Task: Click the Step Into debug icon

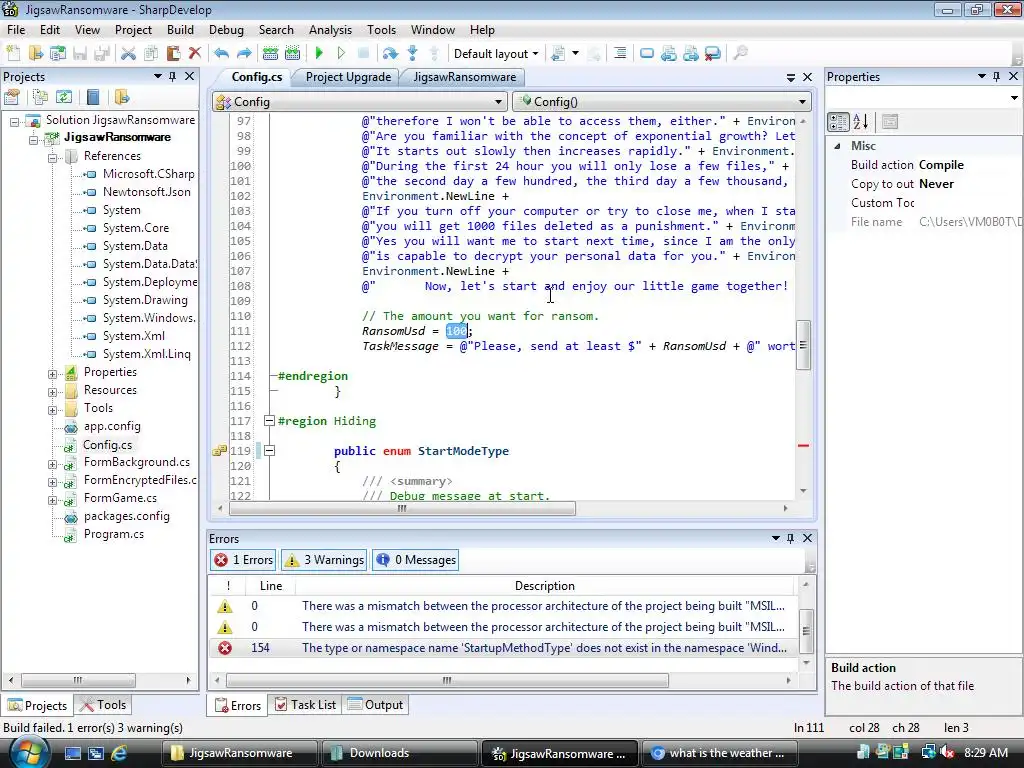Action: pos(412,54)
